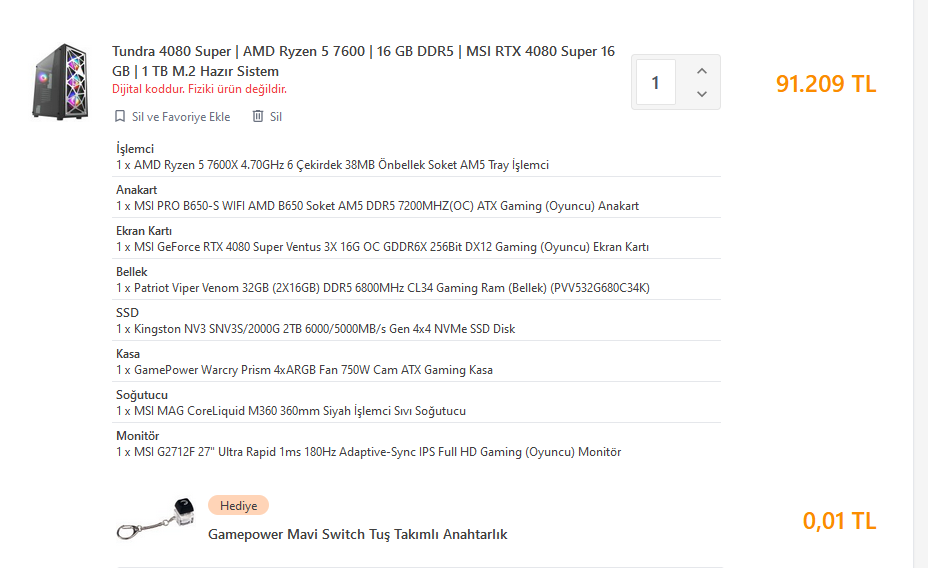Click the 91.209 TL price

coord(826,83)
